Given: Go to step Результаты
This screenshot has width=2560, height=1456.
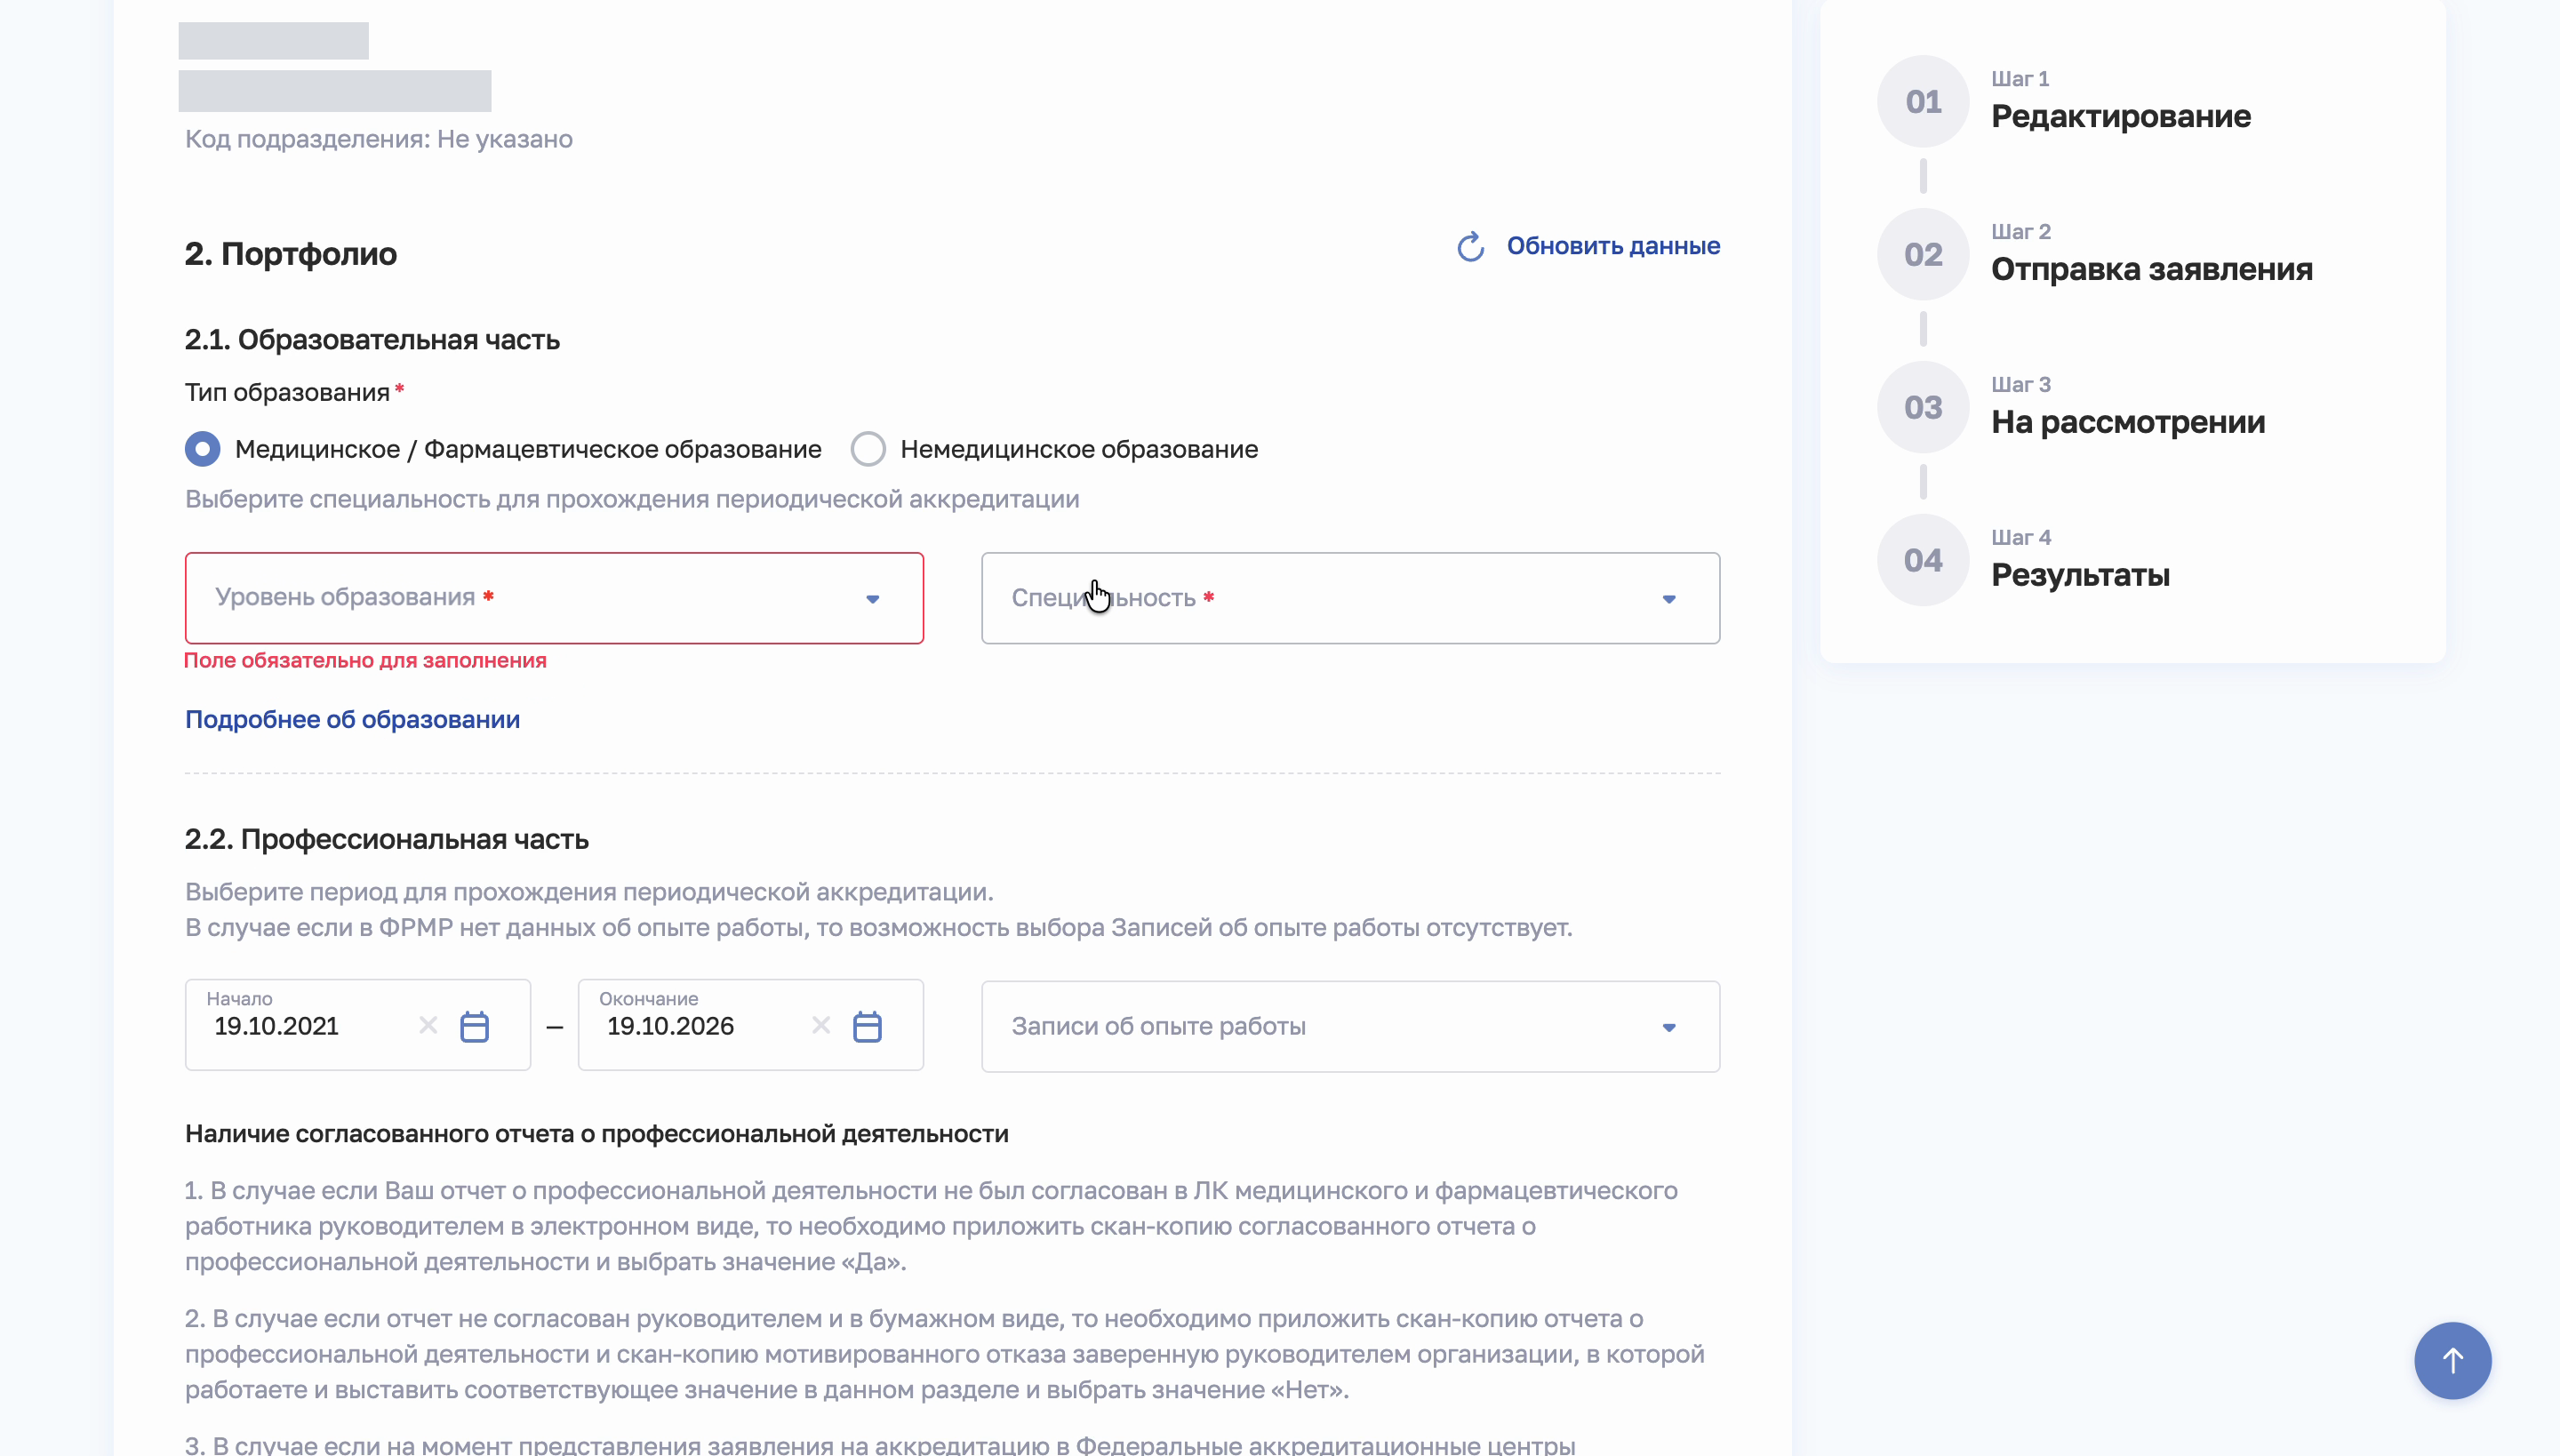Looking at the screenshot, I should pyautogui.click(x=2080, y=575).
